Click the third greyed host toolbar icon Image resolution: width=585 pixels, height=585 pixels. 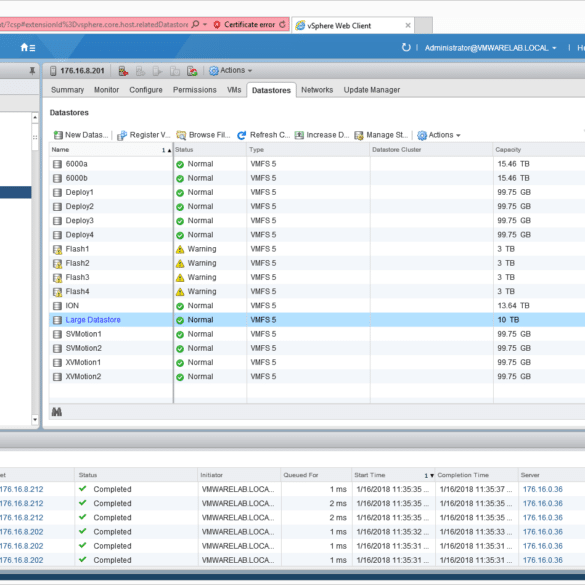pos(157,71)
